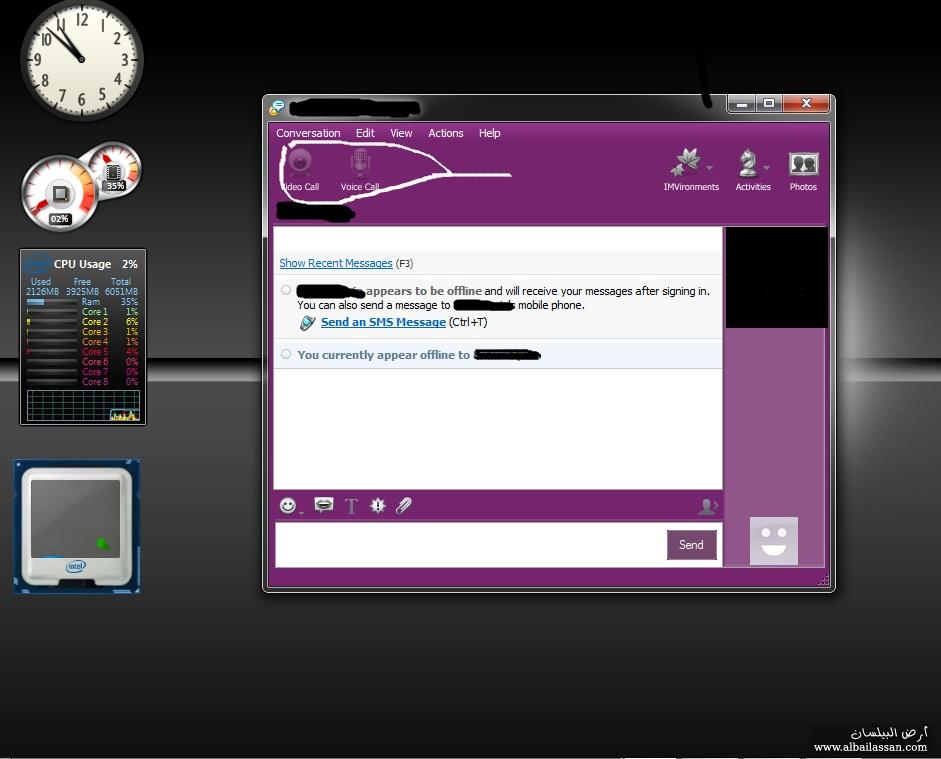Click the "Core 8" usage row
Image resolution: width=941 pixels, height=759 pixels.
click(82, 382)
